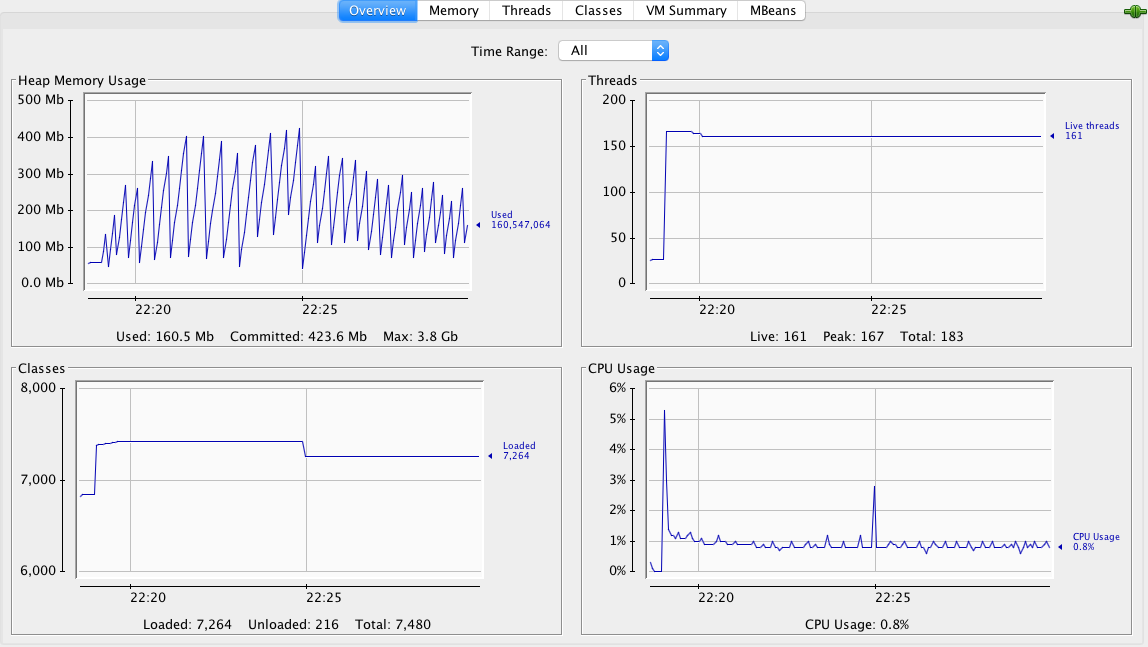This screenshot has height=647, width=1148.
Task: Go to the VM Summary tab
Action: tap(685, 11)
